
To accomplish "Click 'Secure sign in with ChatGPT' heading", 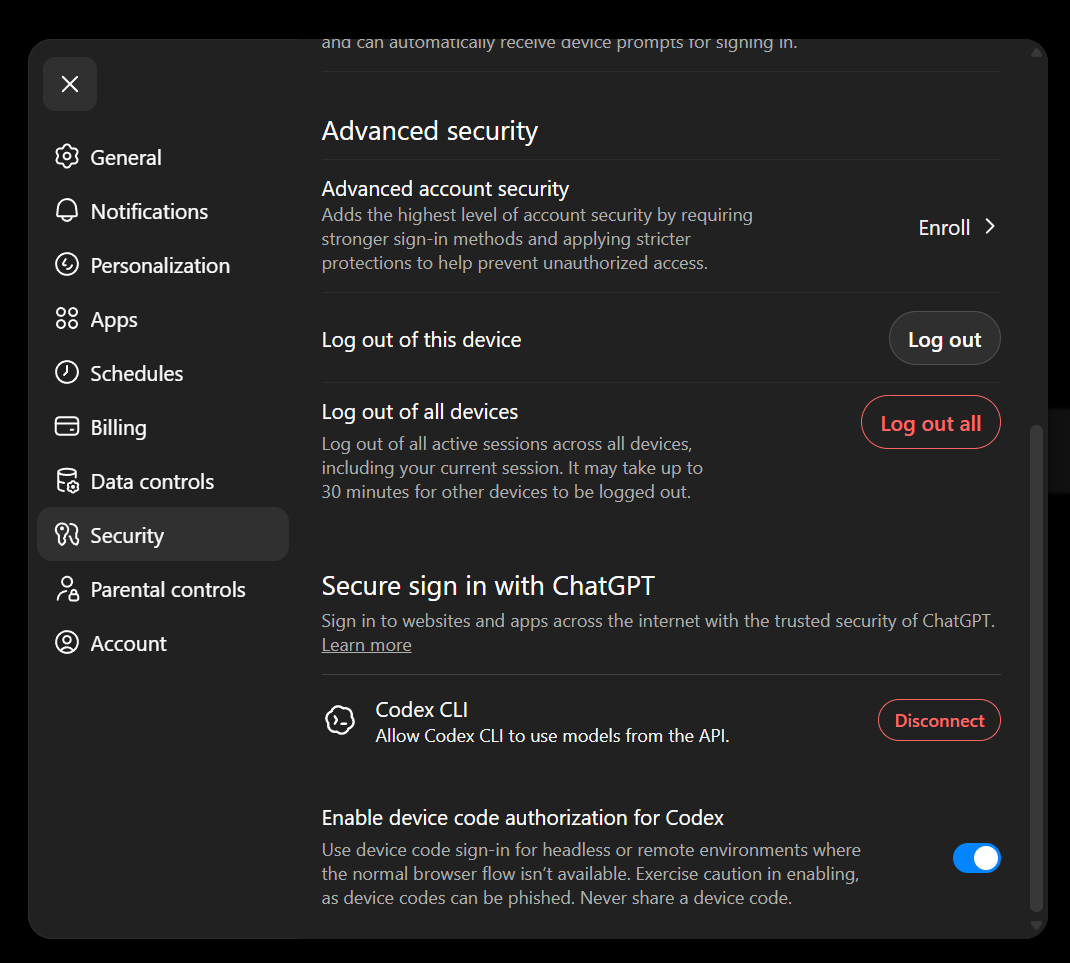I will pyautogui.click(x=488, y=586).
